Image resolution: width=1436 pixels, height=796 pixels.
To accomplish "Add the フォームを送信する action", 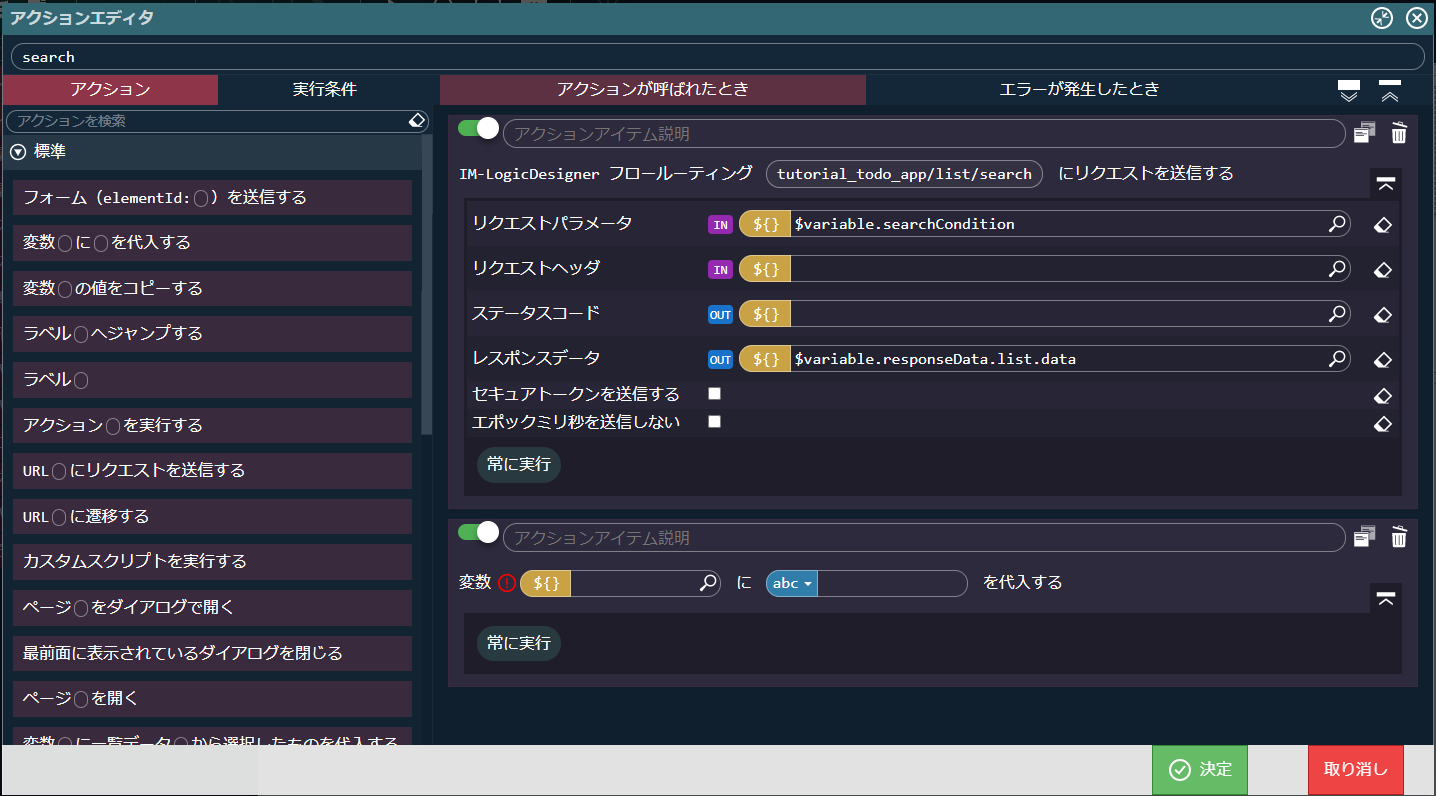I will click(x=213, y=197).
